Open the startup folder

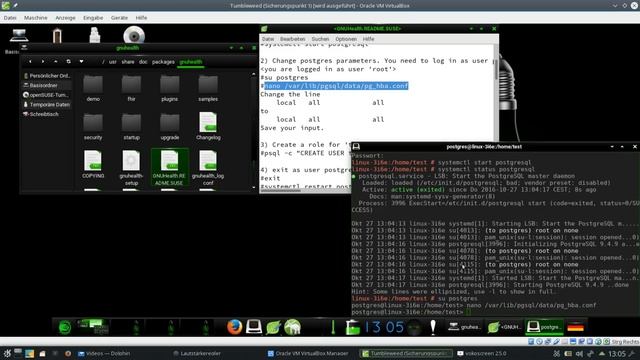tap(131, 126)
